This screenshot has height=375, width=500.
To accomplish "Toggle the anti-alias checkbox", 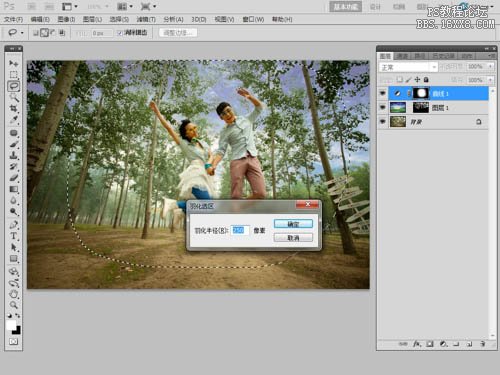I will coord(120,33).
